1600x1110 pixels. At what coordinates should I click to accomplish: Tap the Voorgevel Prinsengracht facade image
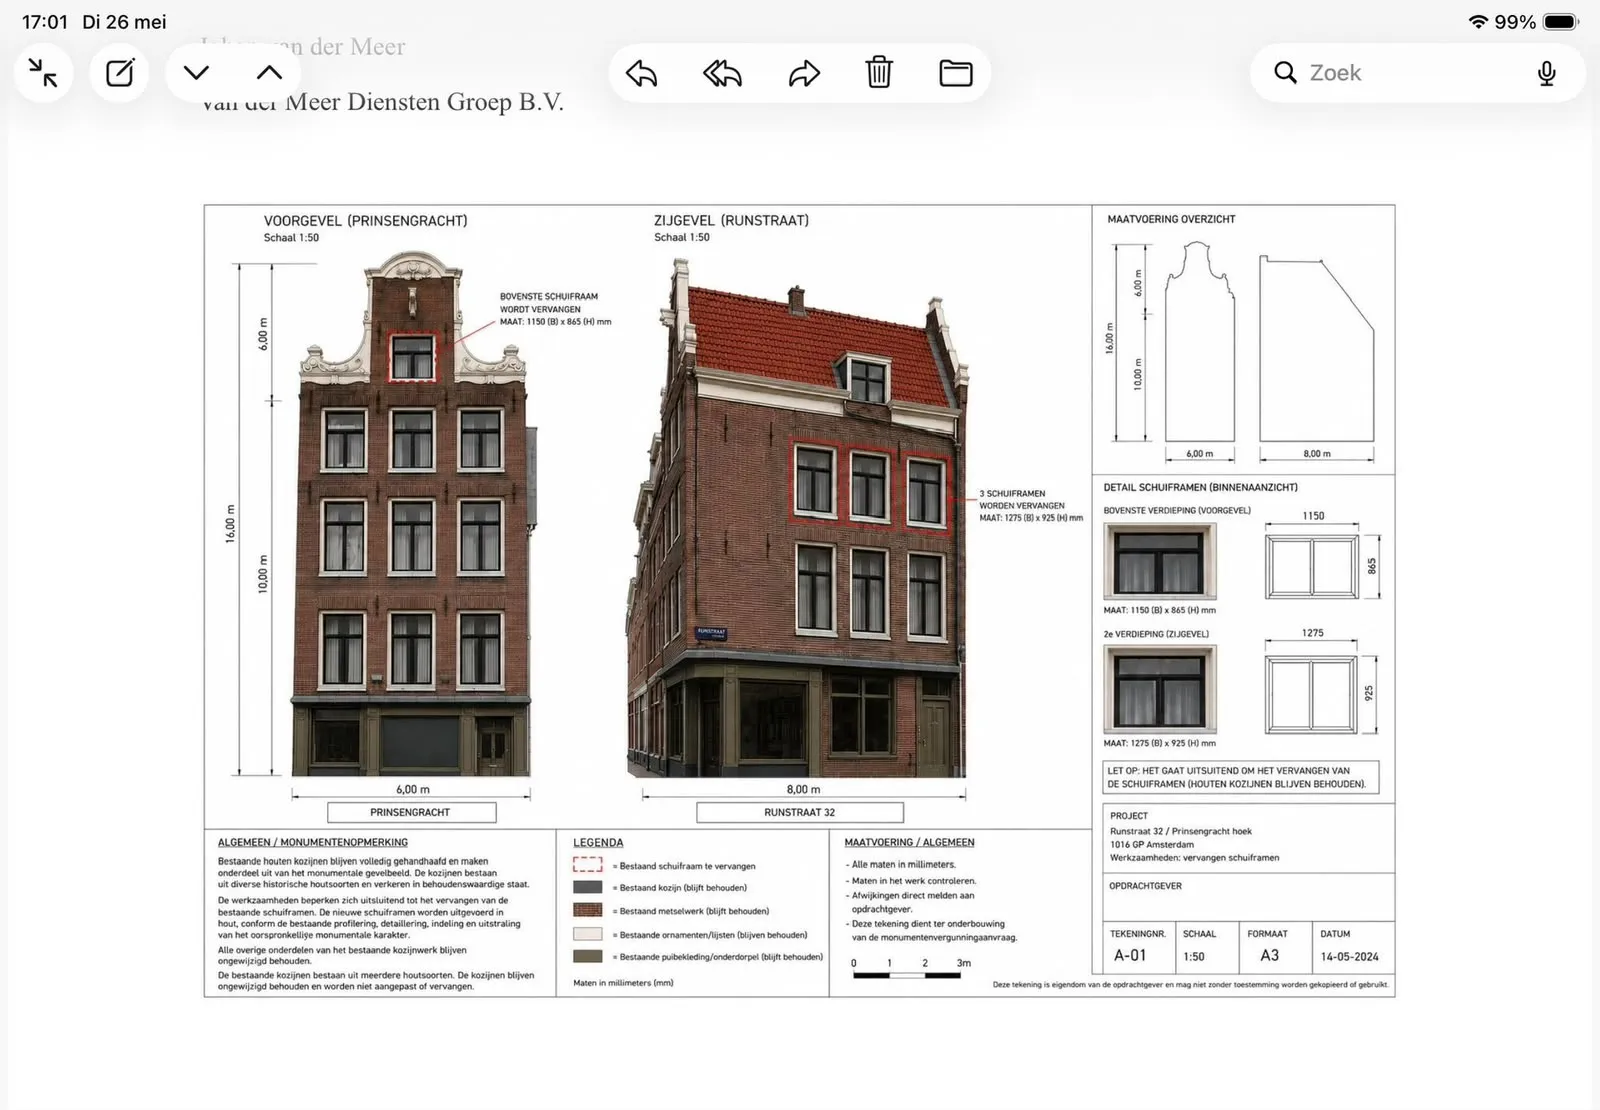(412, 513)
